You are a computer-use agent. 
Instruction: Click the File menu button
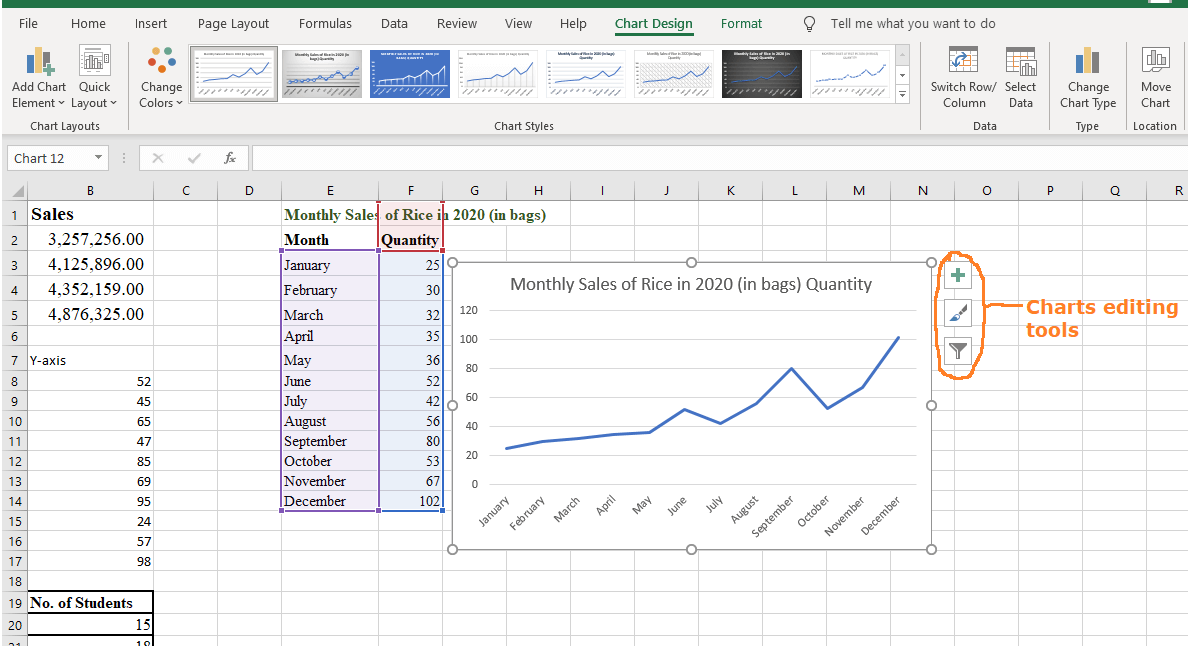pos(27,23)
